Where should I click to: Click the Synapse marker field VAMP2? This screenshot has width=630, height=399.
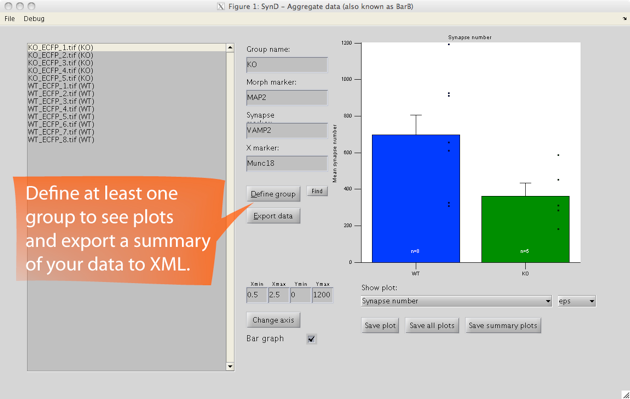287,131
